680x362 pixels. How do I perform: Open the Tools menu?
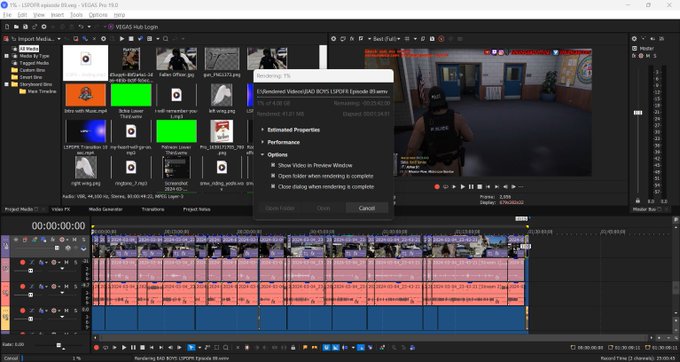[76, 15]
